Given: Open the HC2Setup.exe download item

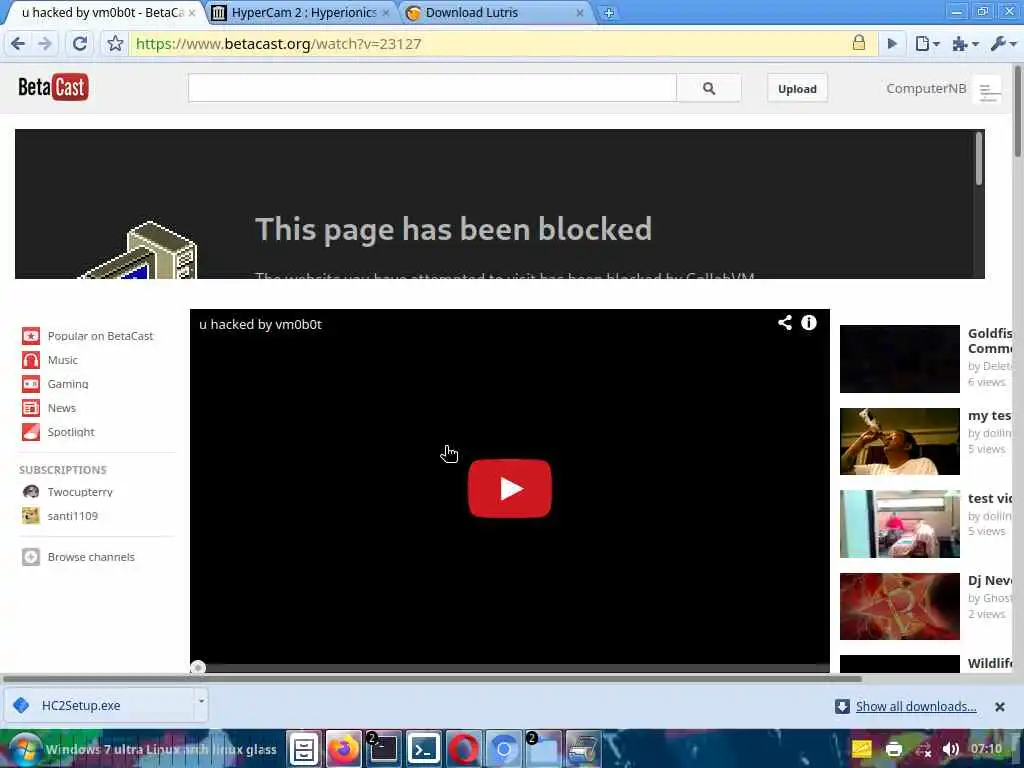Looking at the screenshot, I should (x=99, y=705).
